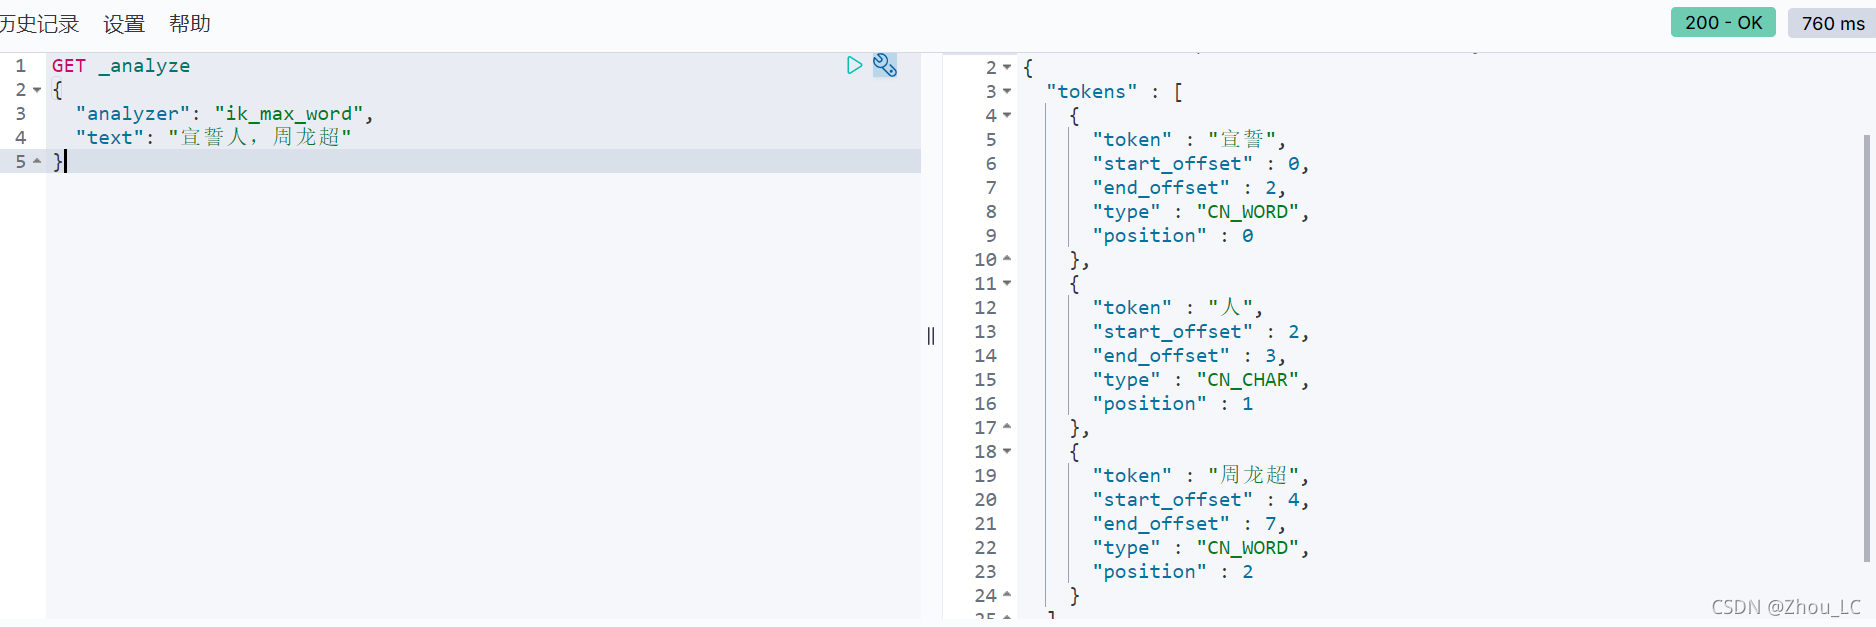This screenshot has width=1876, height=627.
Task: Fold third token object at line 18
Action: tap(1007, 451)
